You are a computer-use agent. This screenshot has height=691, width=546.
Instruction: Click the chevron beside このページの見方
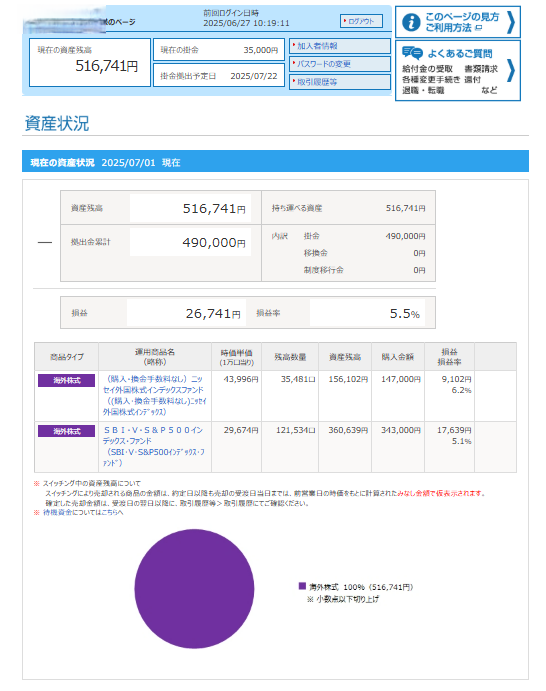click(511, 22)
